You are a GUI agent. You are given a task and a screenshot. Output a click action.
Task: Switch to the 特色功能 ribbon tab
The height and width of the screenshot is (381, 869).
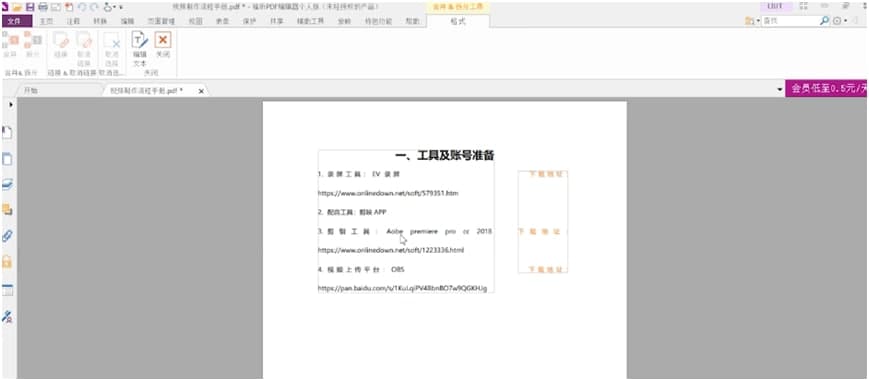(x=378, y=21)
